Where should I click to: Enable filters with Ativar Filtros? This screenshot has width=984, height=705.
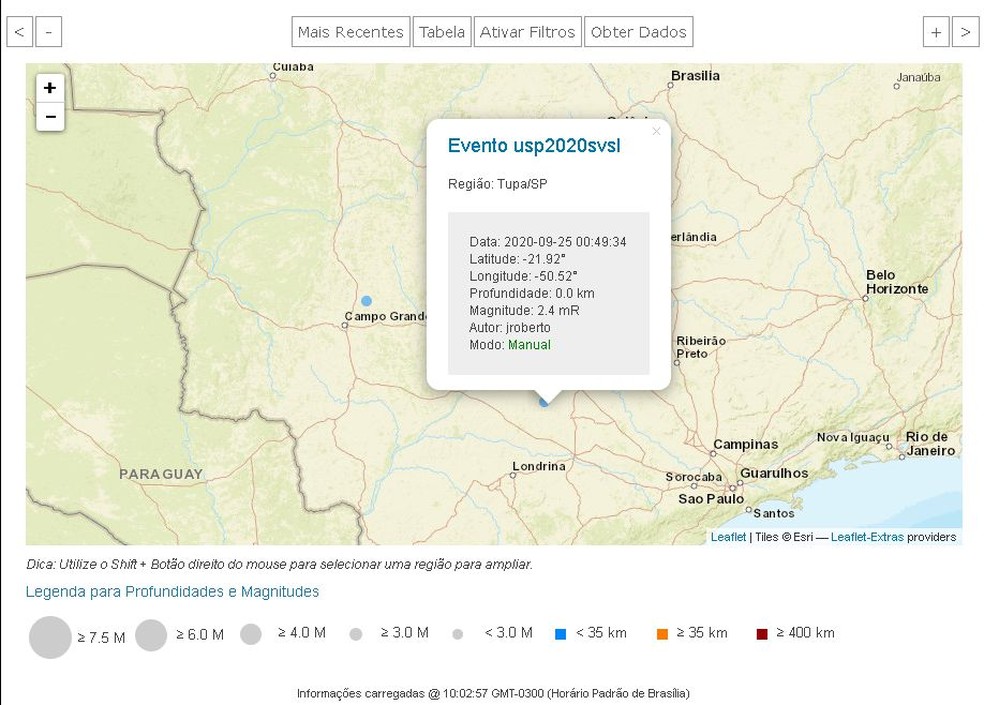pos(527,32)
